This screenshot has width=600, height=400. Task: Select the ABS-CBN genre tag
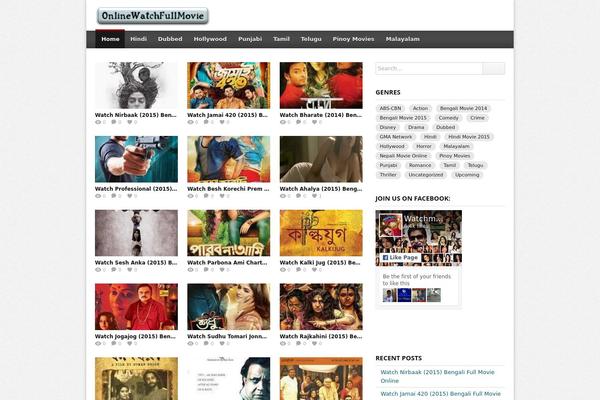point(390,108)
